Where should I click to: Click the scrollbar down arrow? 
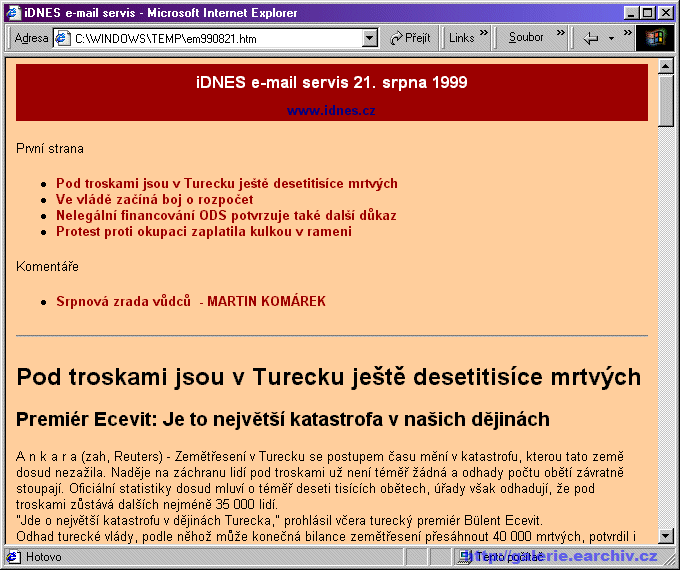point(665,536)
